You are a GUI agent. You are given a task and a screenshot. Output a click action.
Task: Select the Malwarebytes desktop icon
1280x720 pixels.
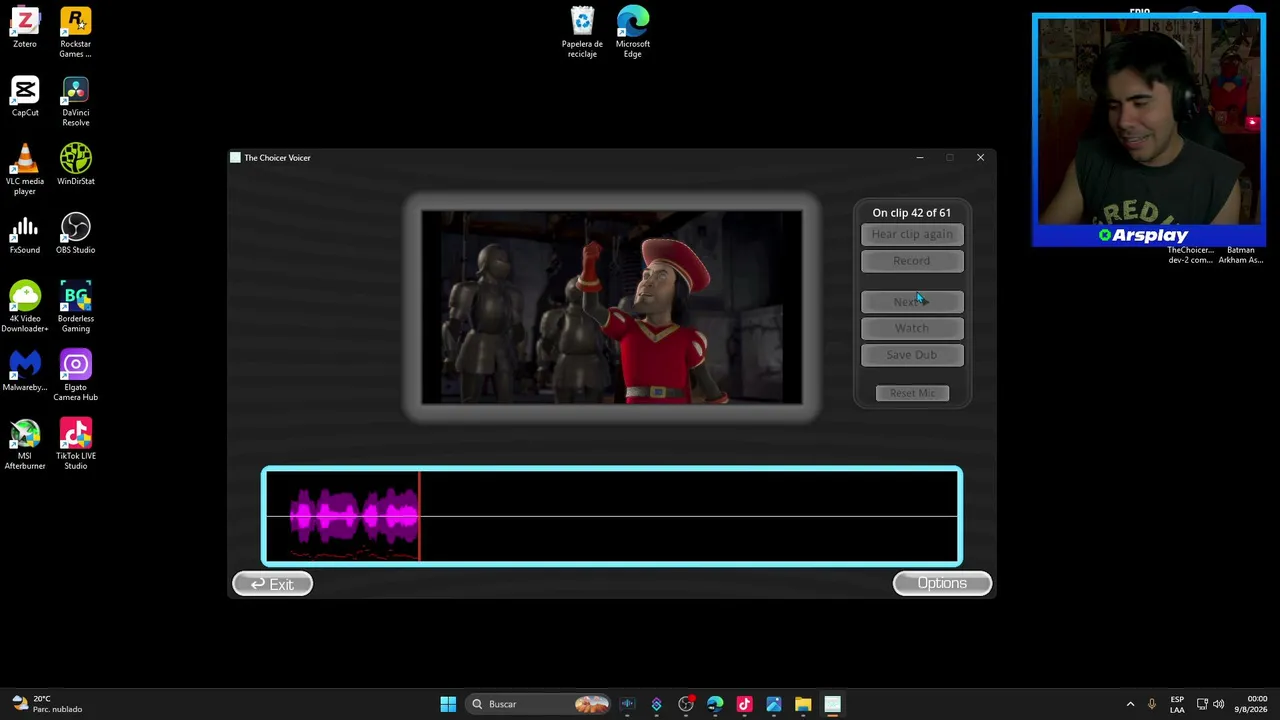[25, 371]
